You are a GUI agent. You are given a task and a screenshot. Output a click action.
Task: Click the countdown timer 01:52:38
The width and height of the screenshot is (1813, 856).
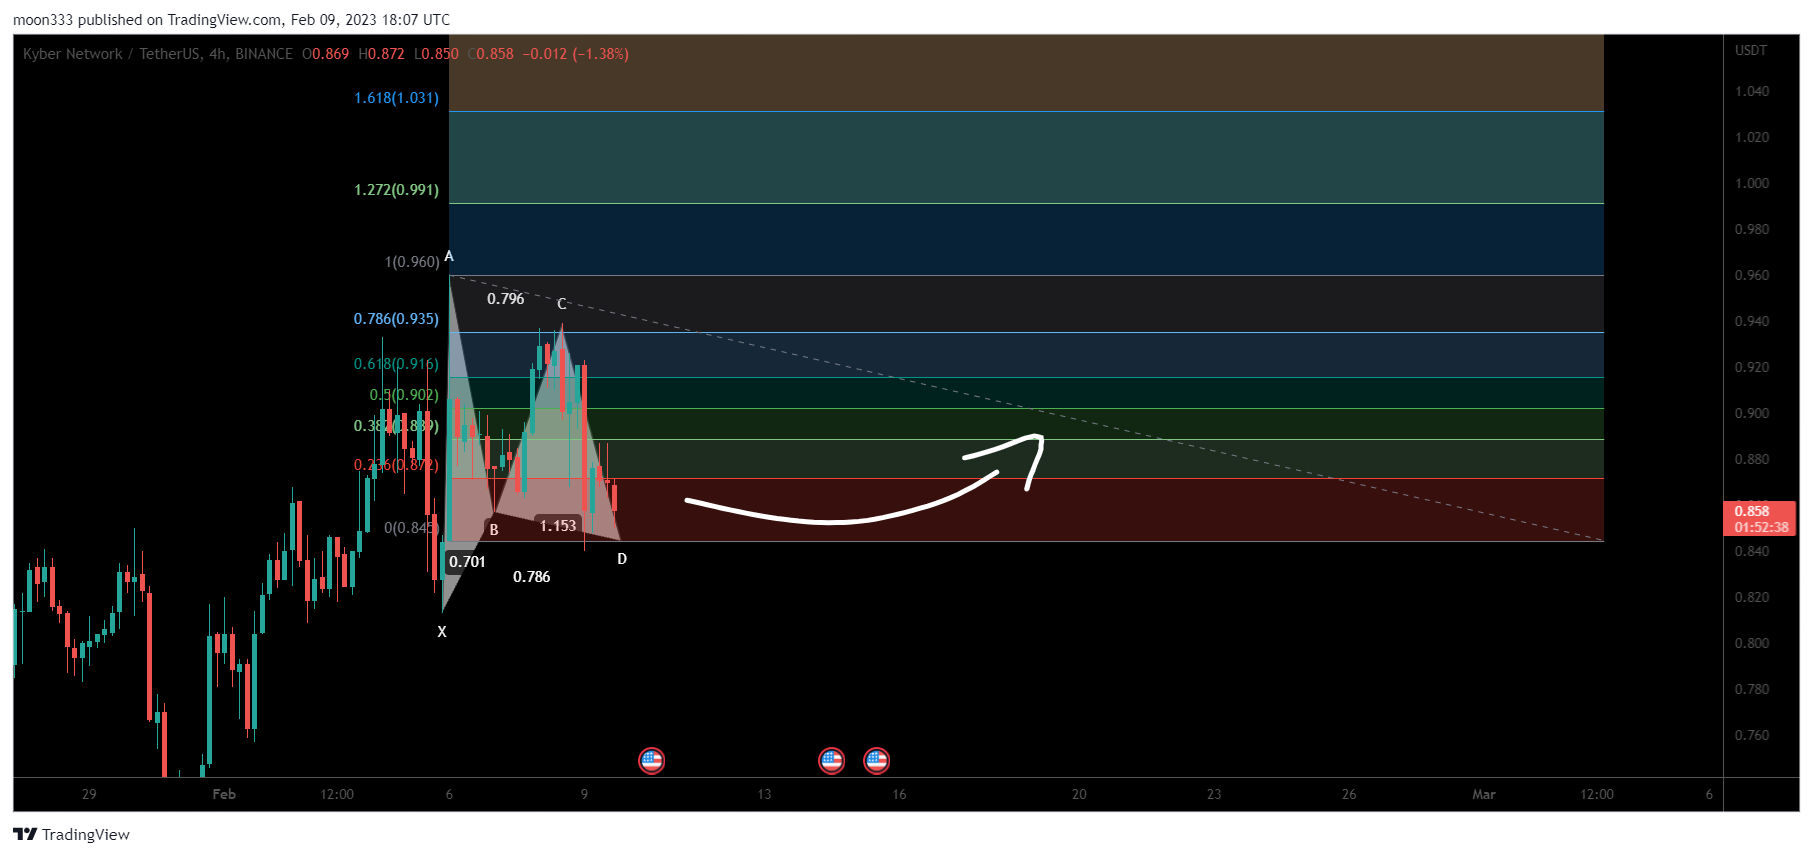[1761, 527]
